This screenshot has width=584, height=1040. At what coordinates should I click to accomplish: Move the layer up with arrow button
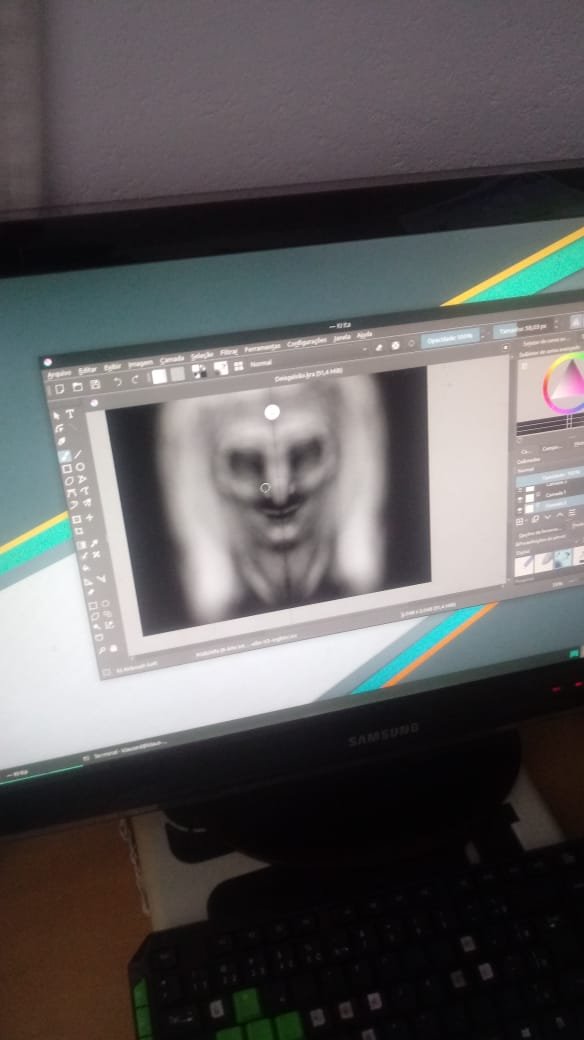point(559,516)
